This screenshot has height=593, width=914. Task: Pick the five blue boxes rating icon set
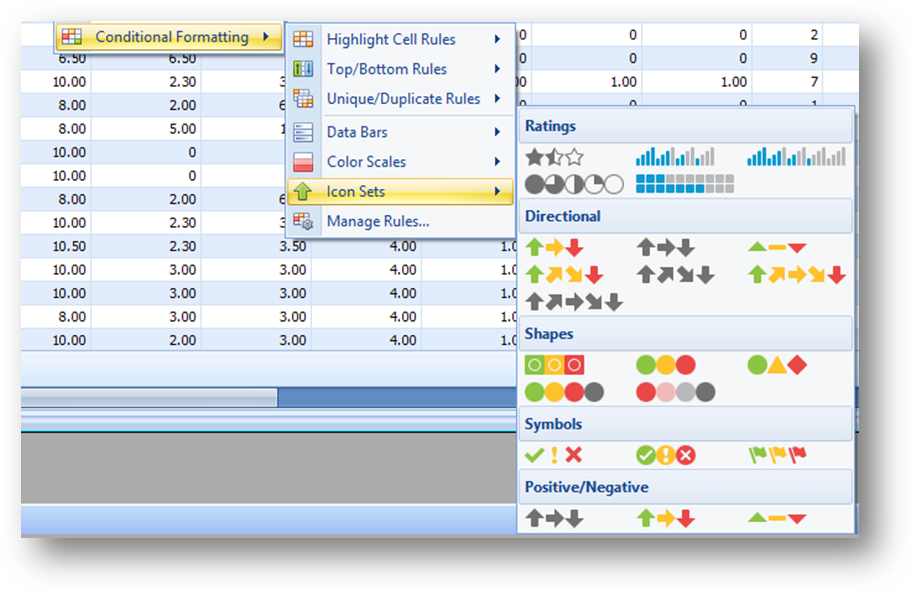(685, 184)
